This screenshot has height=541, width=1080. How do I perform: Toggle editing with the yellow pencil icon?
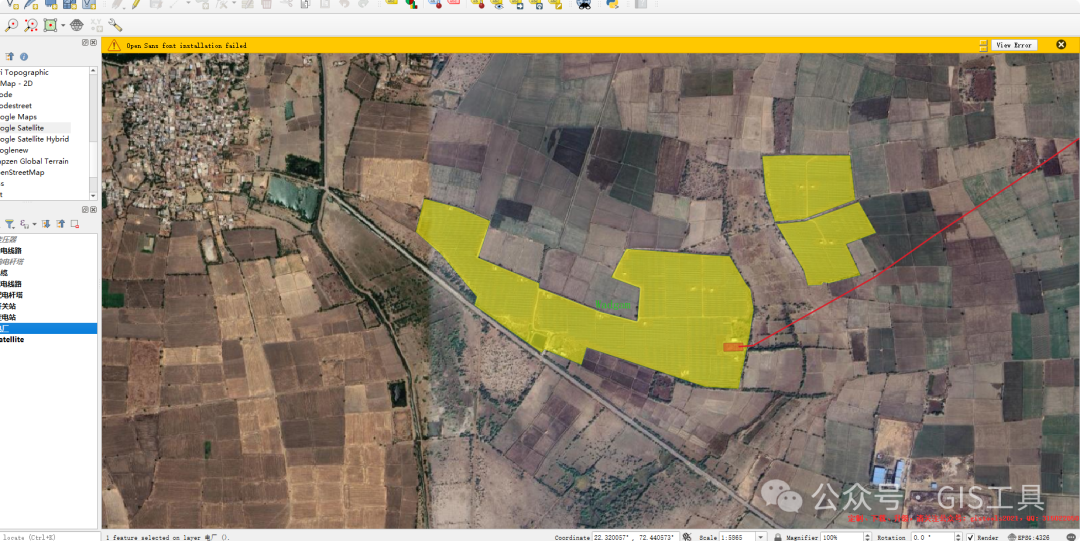[x=137, y=3]
